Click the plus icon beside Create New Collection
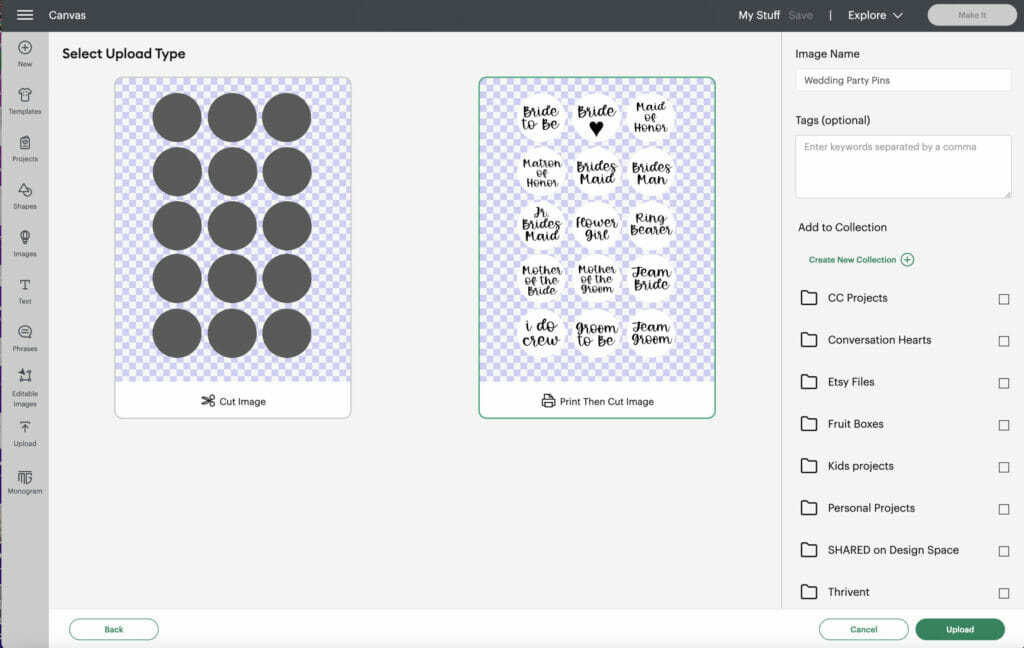The width and height of the screenshot is (1024, 648). [907, 259]
